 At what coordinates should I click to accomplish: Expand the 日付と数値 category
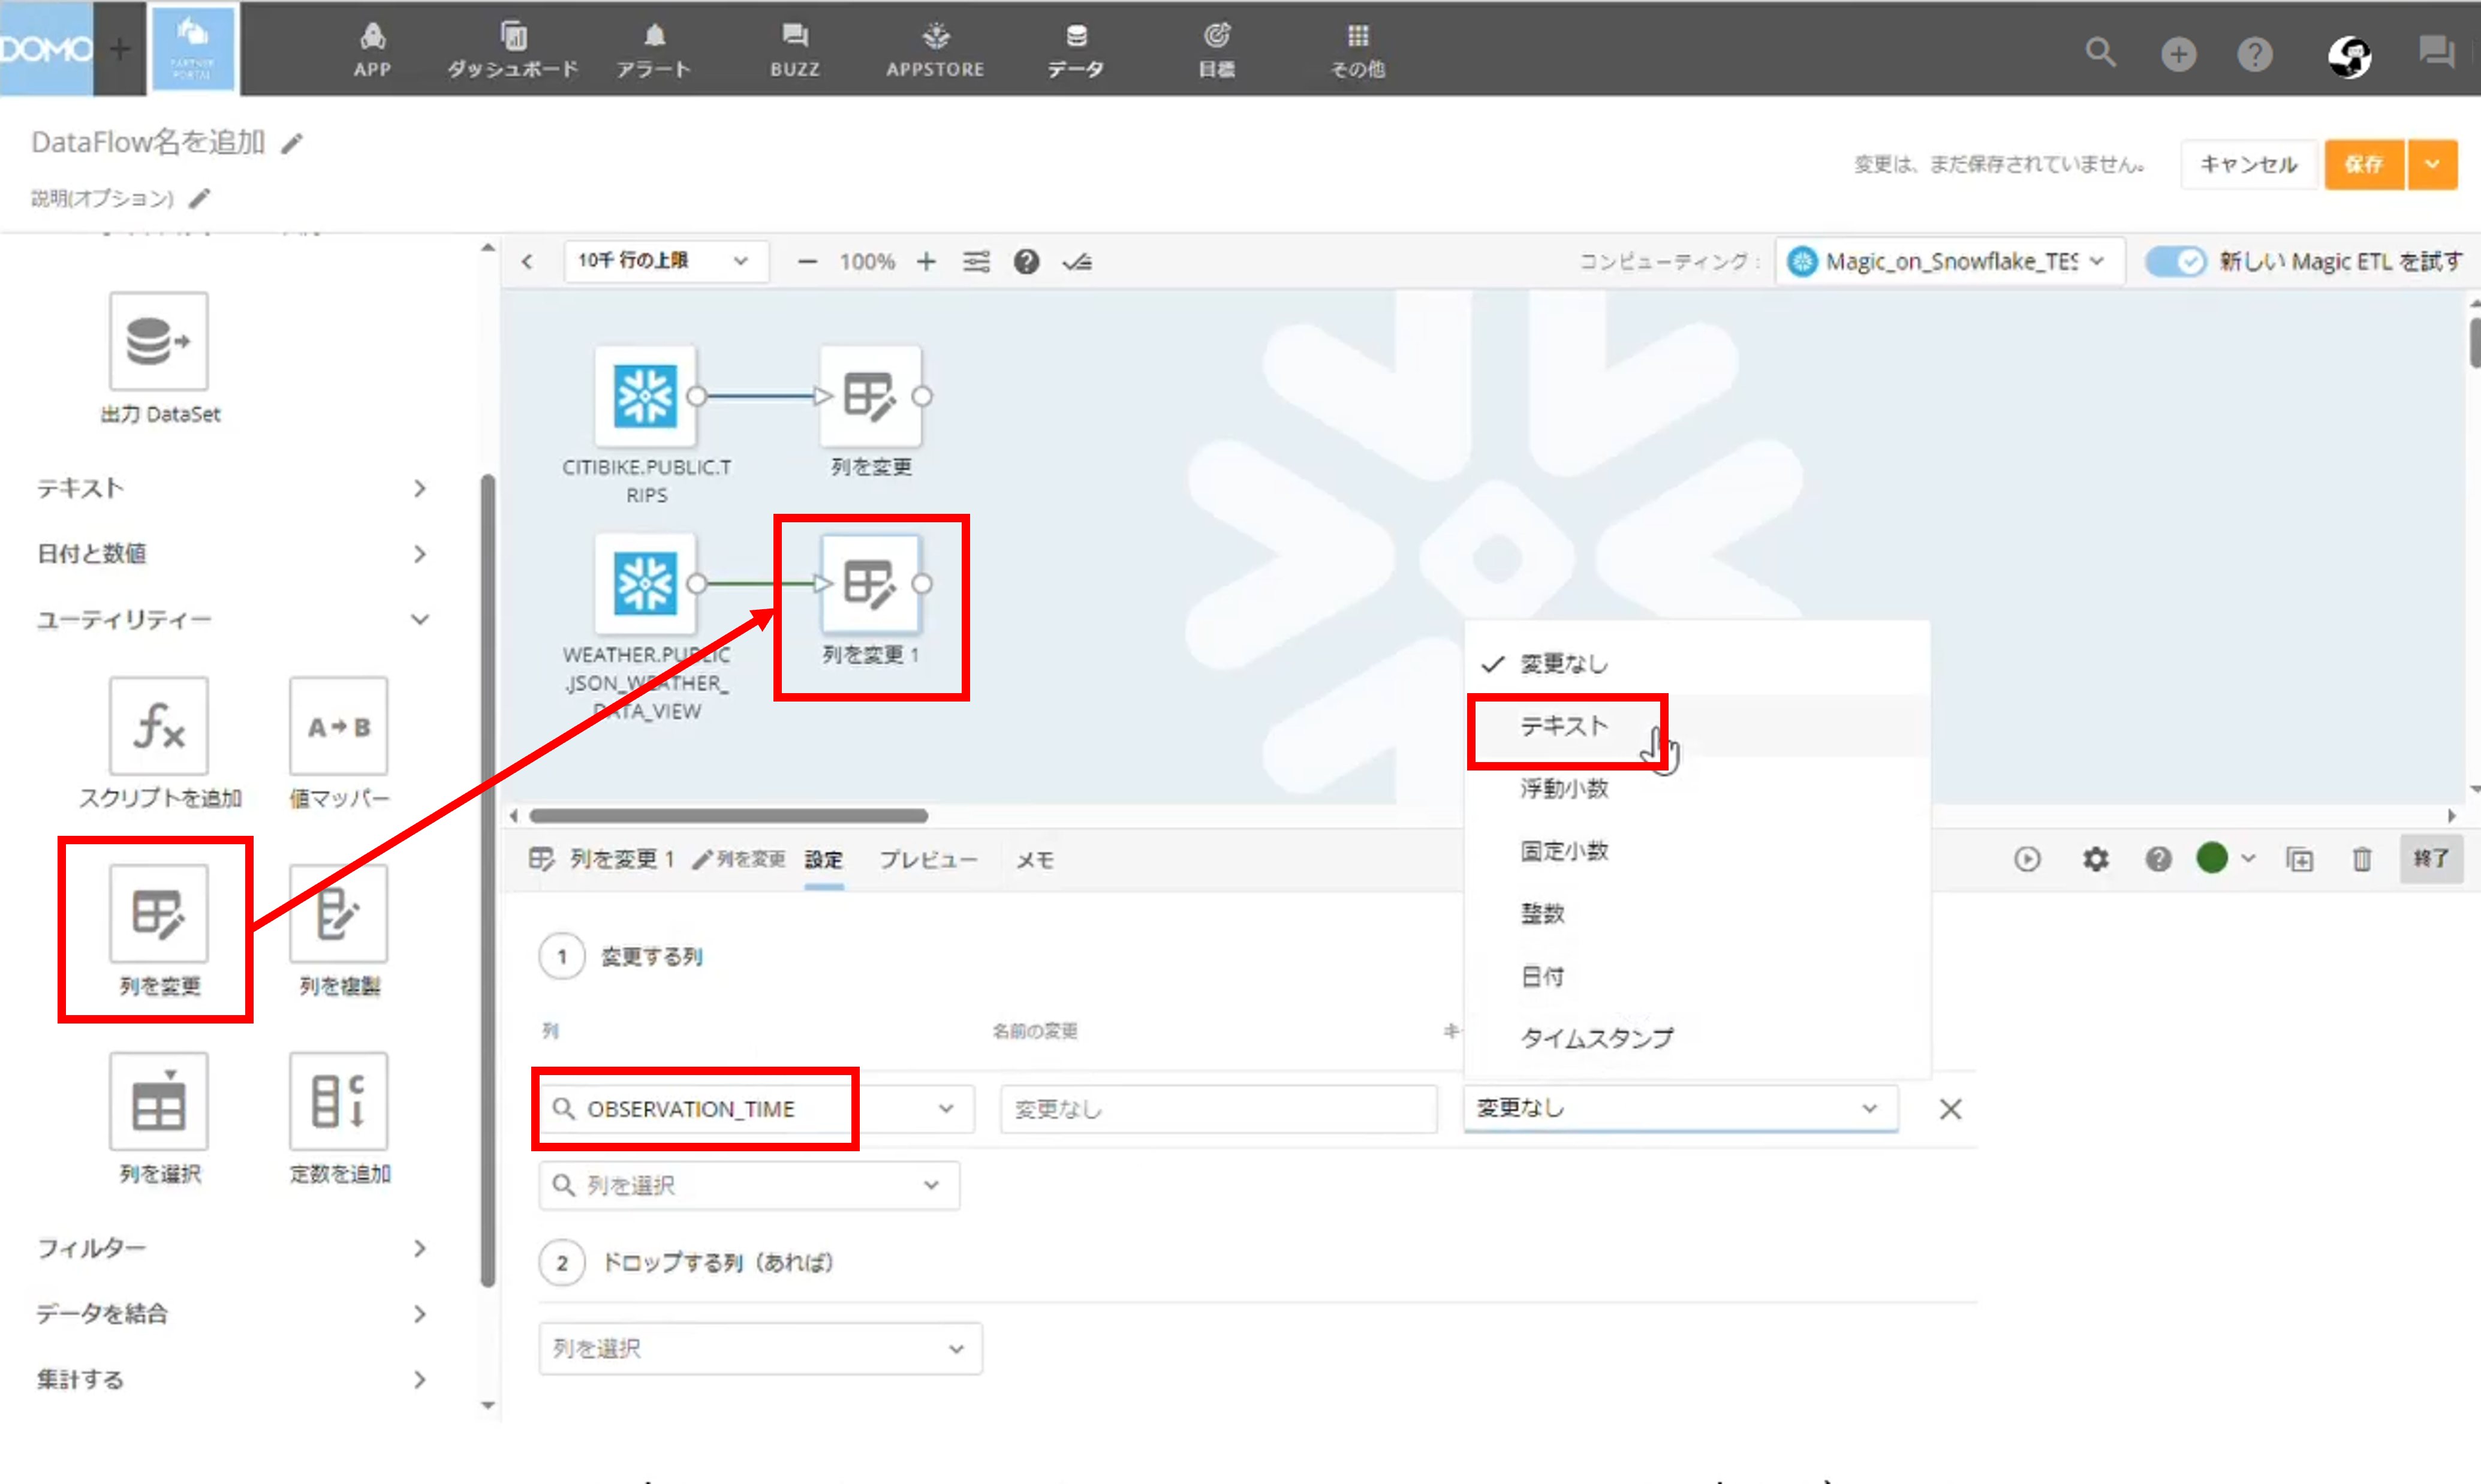(232, 553)
